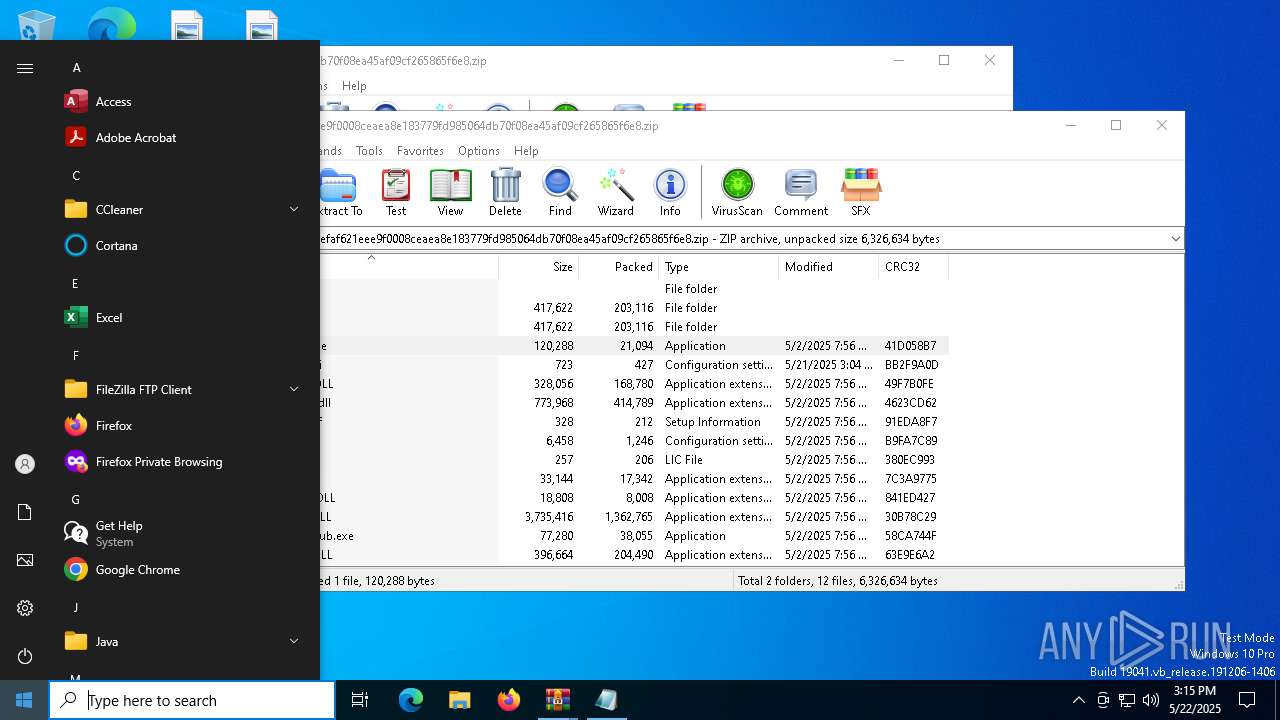This screenshot has height=720, width=1280.
Task: Sort by the Type column header
Action: click(718, 267)
